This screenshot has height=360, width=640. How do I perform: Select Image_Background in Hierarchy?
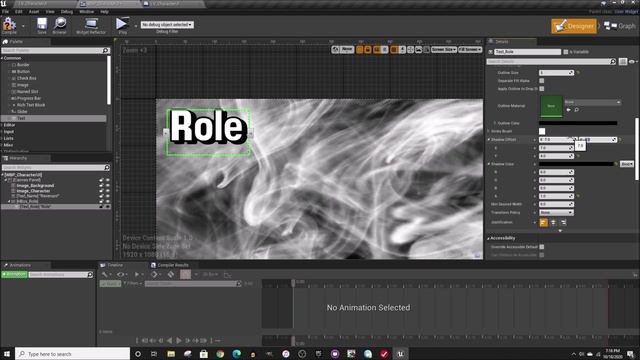(x=35, y=185)
